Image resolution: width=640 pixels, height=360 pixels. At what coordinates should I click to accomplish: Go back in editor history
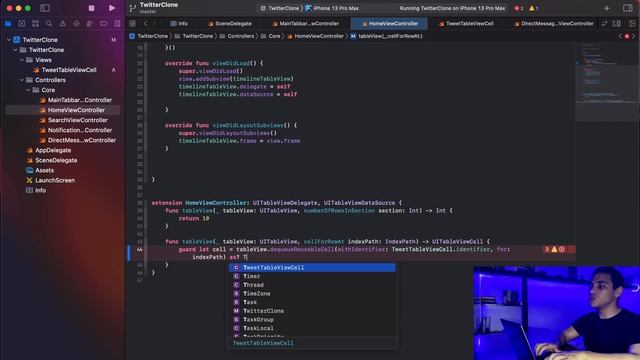tap(145, 24)
